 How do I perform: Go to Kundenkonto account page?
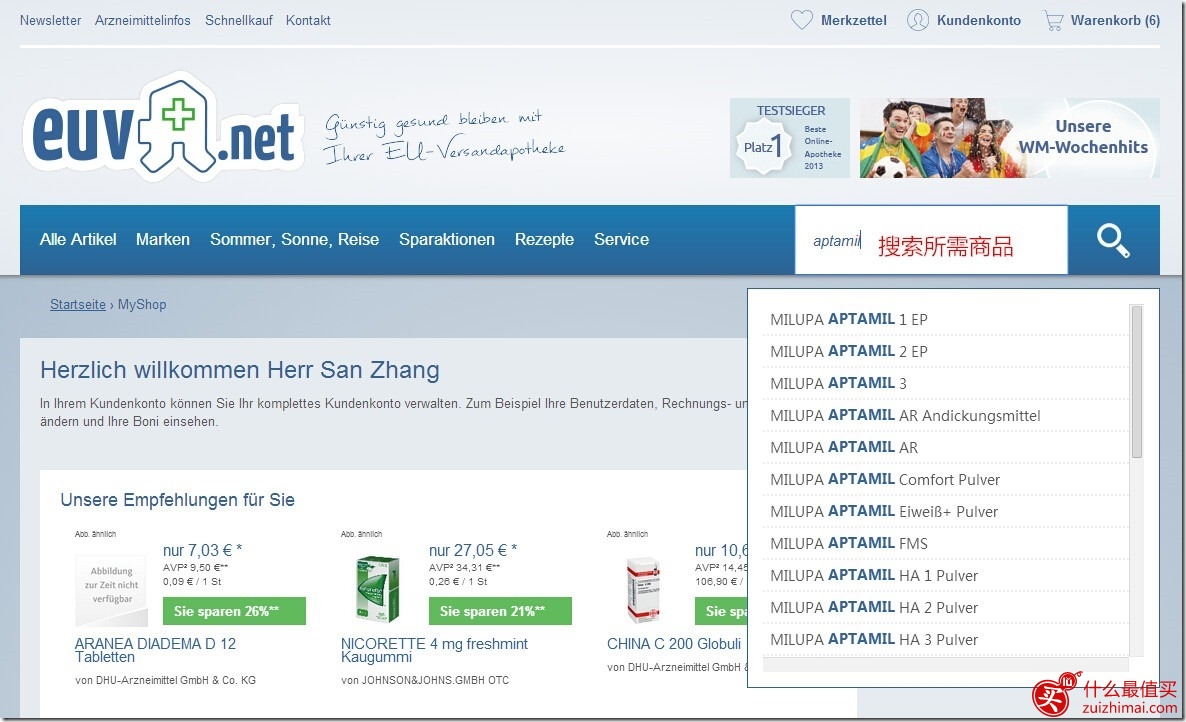click(979, 20)
